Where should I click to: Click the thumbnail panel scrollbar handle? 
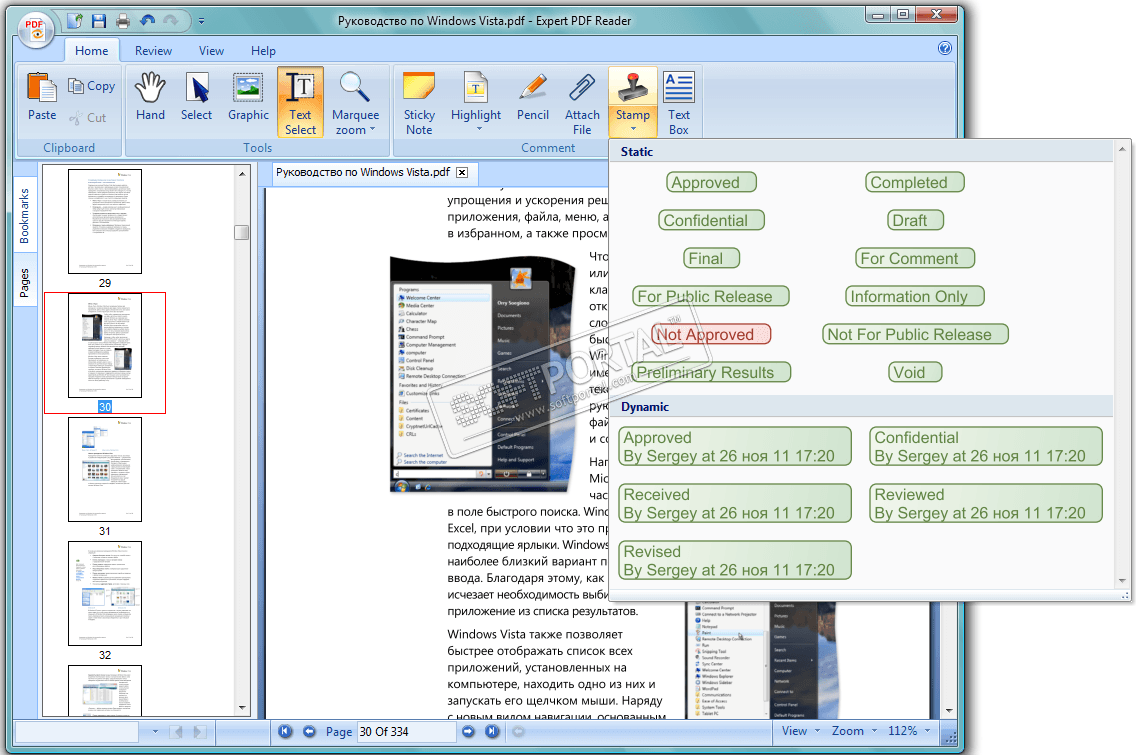tap(241, 233)
